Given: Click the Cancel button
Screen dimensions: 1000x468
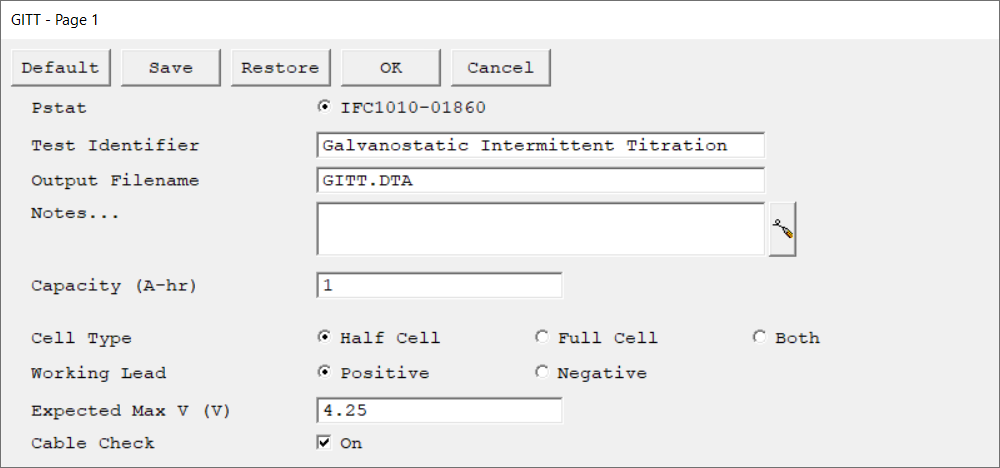Looking at the screenshot, I should pos(500,68).
